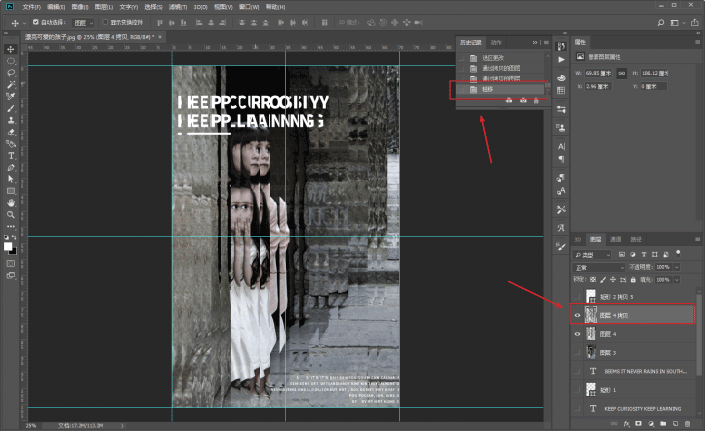Select the Brush tool in toolbar

tap(11, 108)
